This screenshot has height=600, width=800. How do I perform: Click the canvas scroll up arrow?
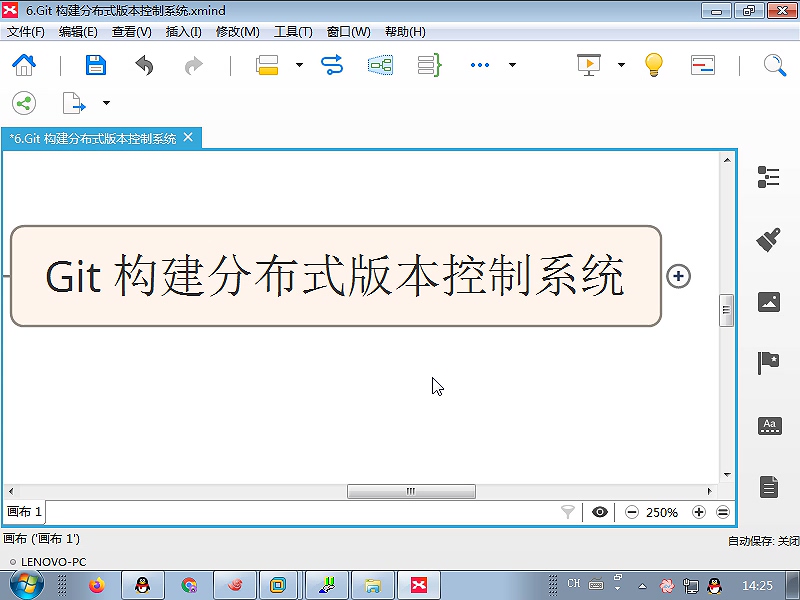(x=727, y=160)
